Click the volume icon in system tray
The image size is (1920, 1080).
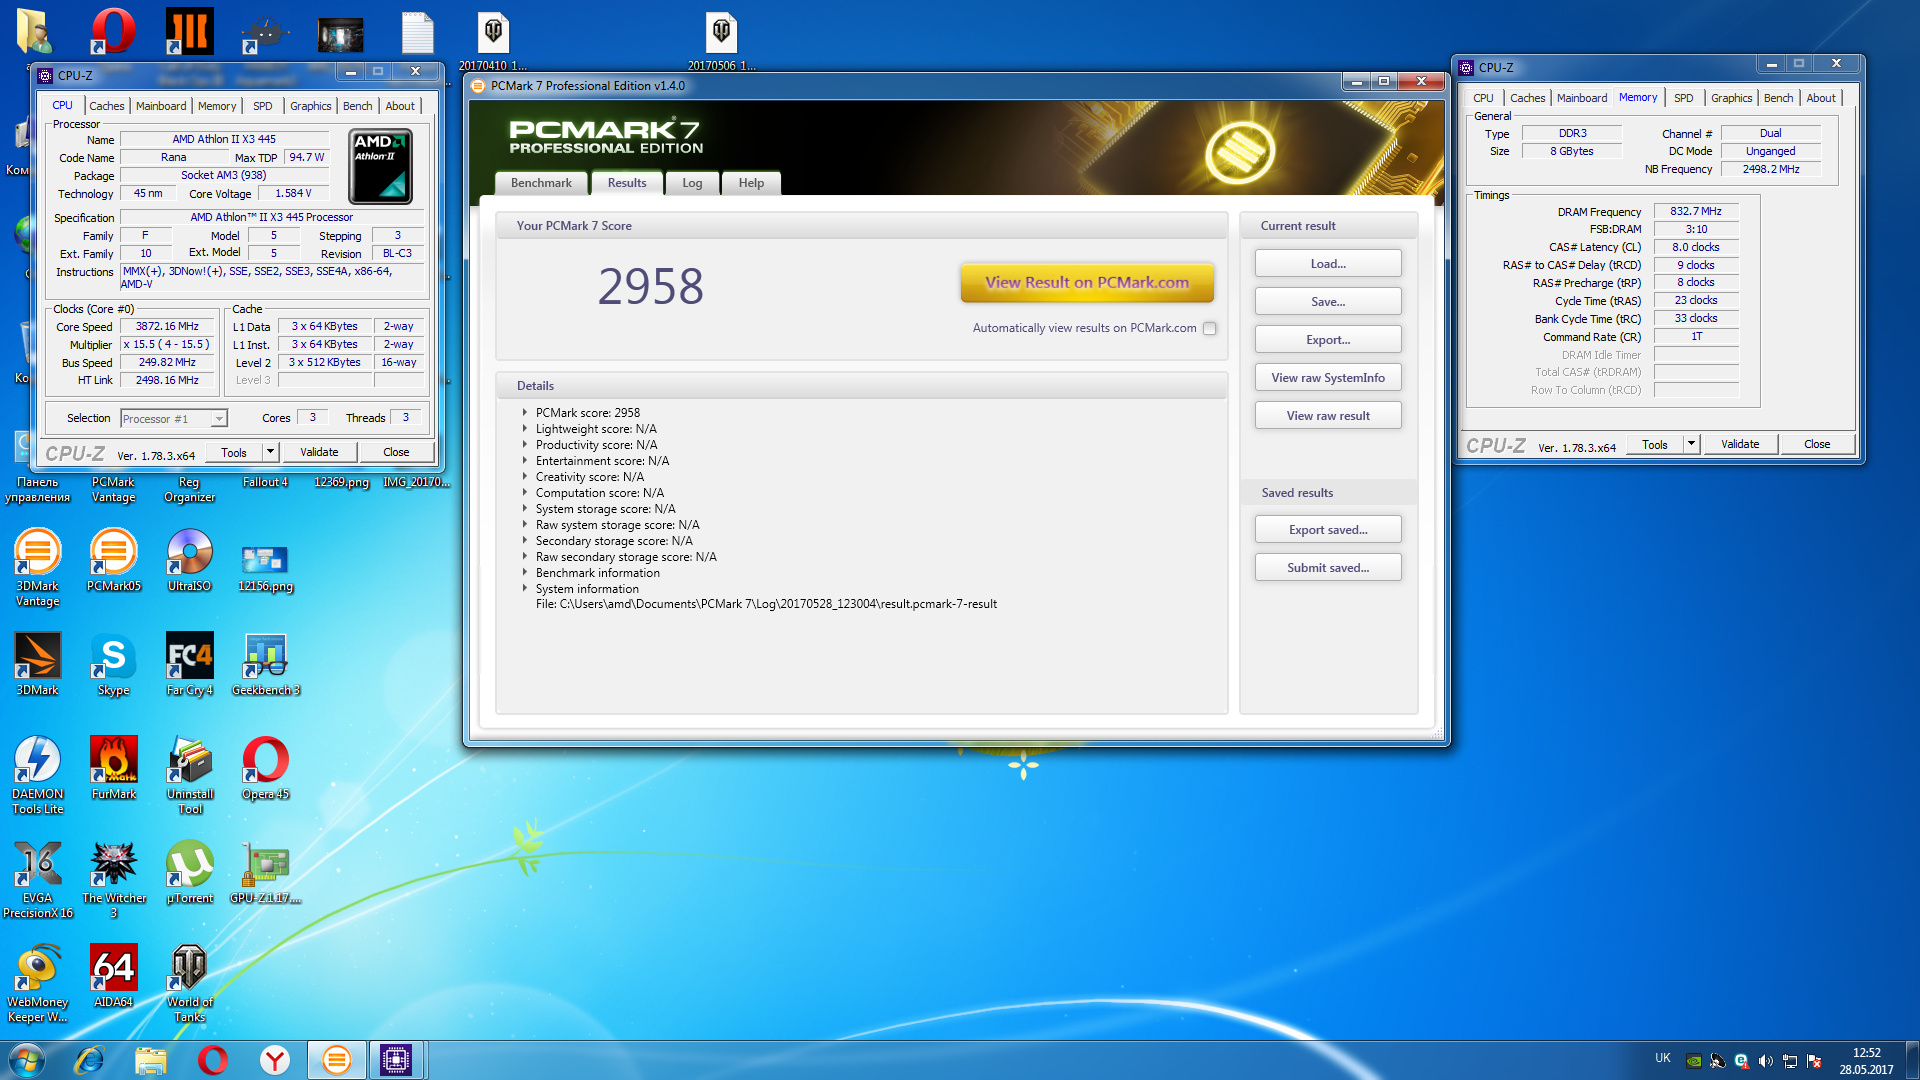pos(1765,1061)
